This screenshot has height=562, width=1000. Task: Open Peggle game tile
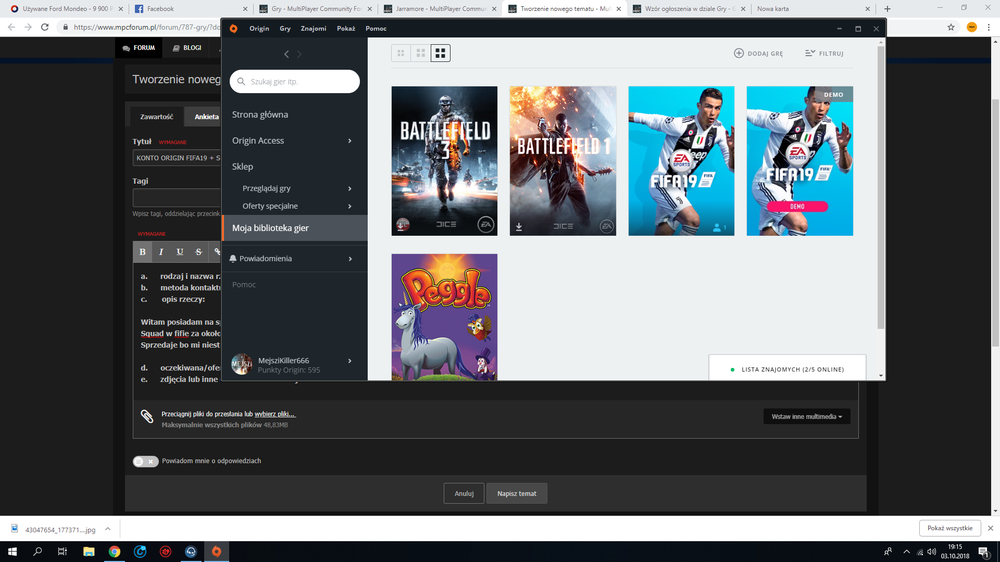pyautogui.click(x=444, y=317)
